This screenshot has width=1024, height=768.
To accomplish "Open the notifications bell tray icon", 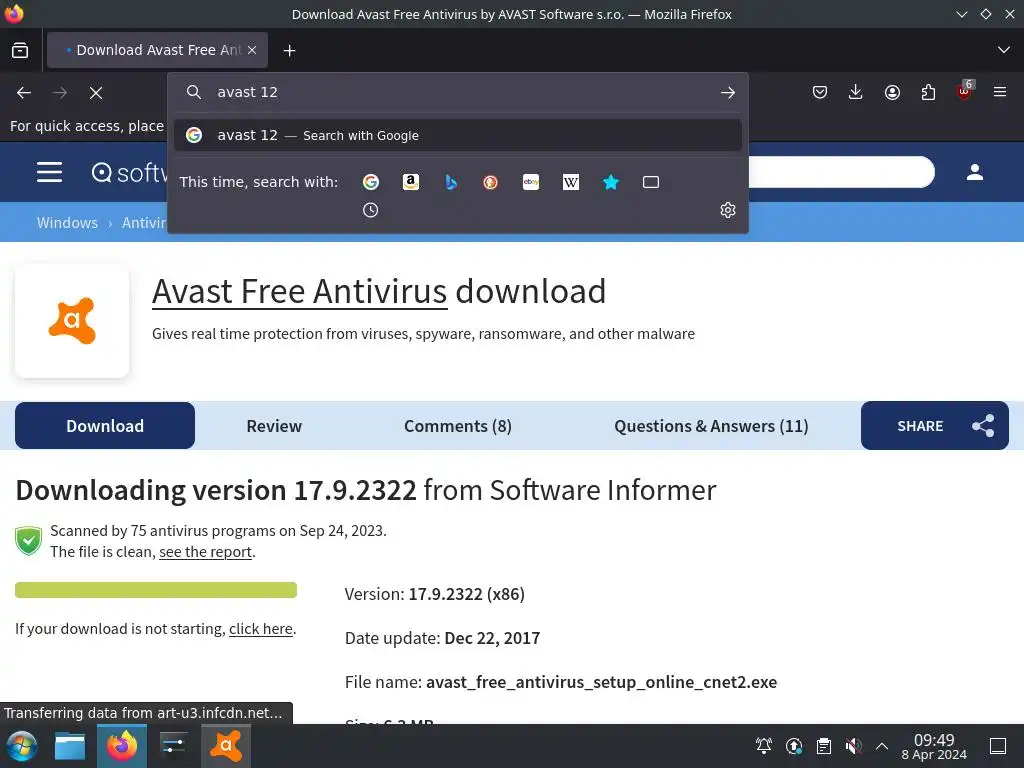I will pyautogui.click(x=763, y=746).
